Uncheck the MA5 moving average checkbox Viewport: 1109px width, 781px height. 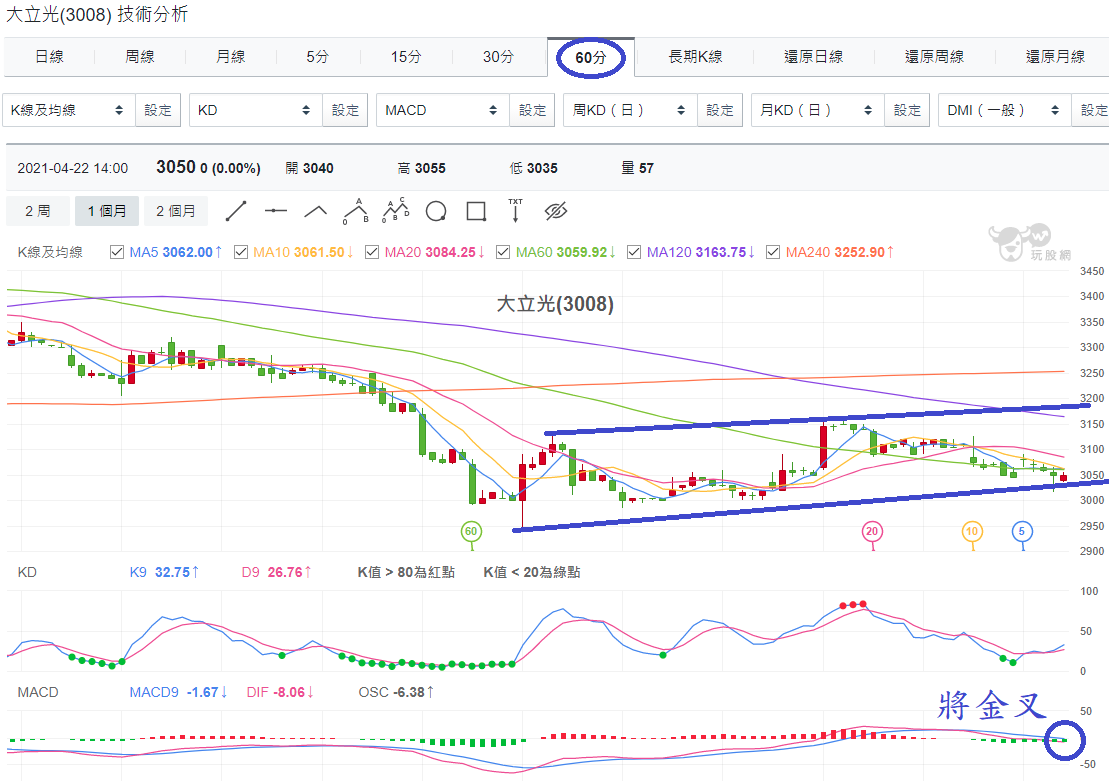click(x=117, y=252)
